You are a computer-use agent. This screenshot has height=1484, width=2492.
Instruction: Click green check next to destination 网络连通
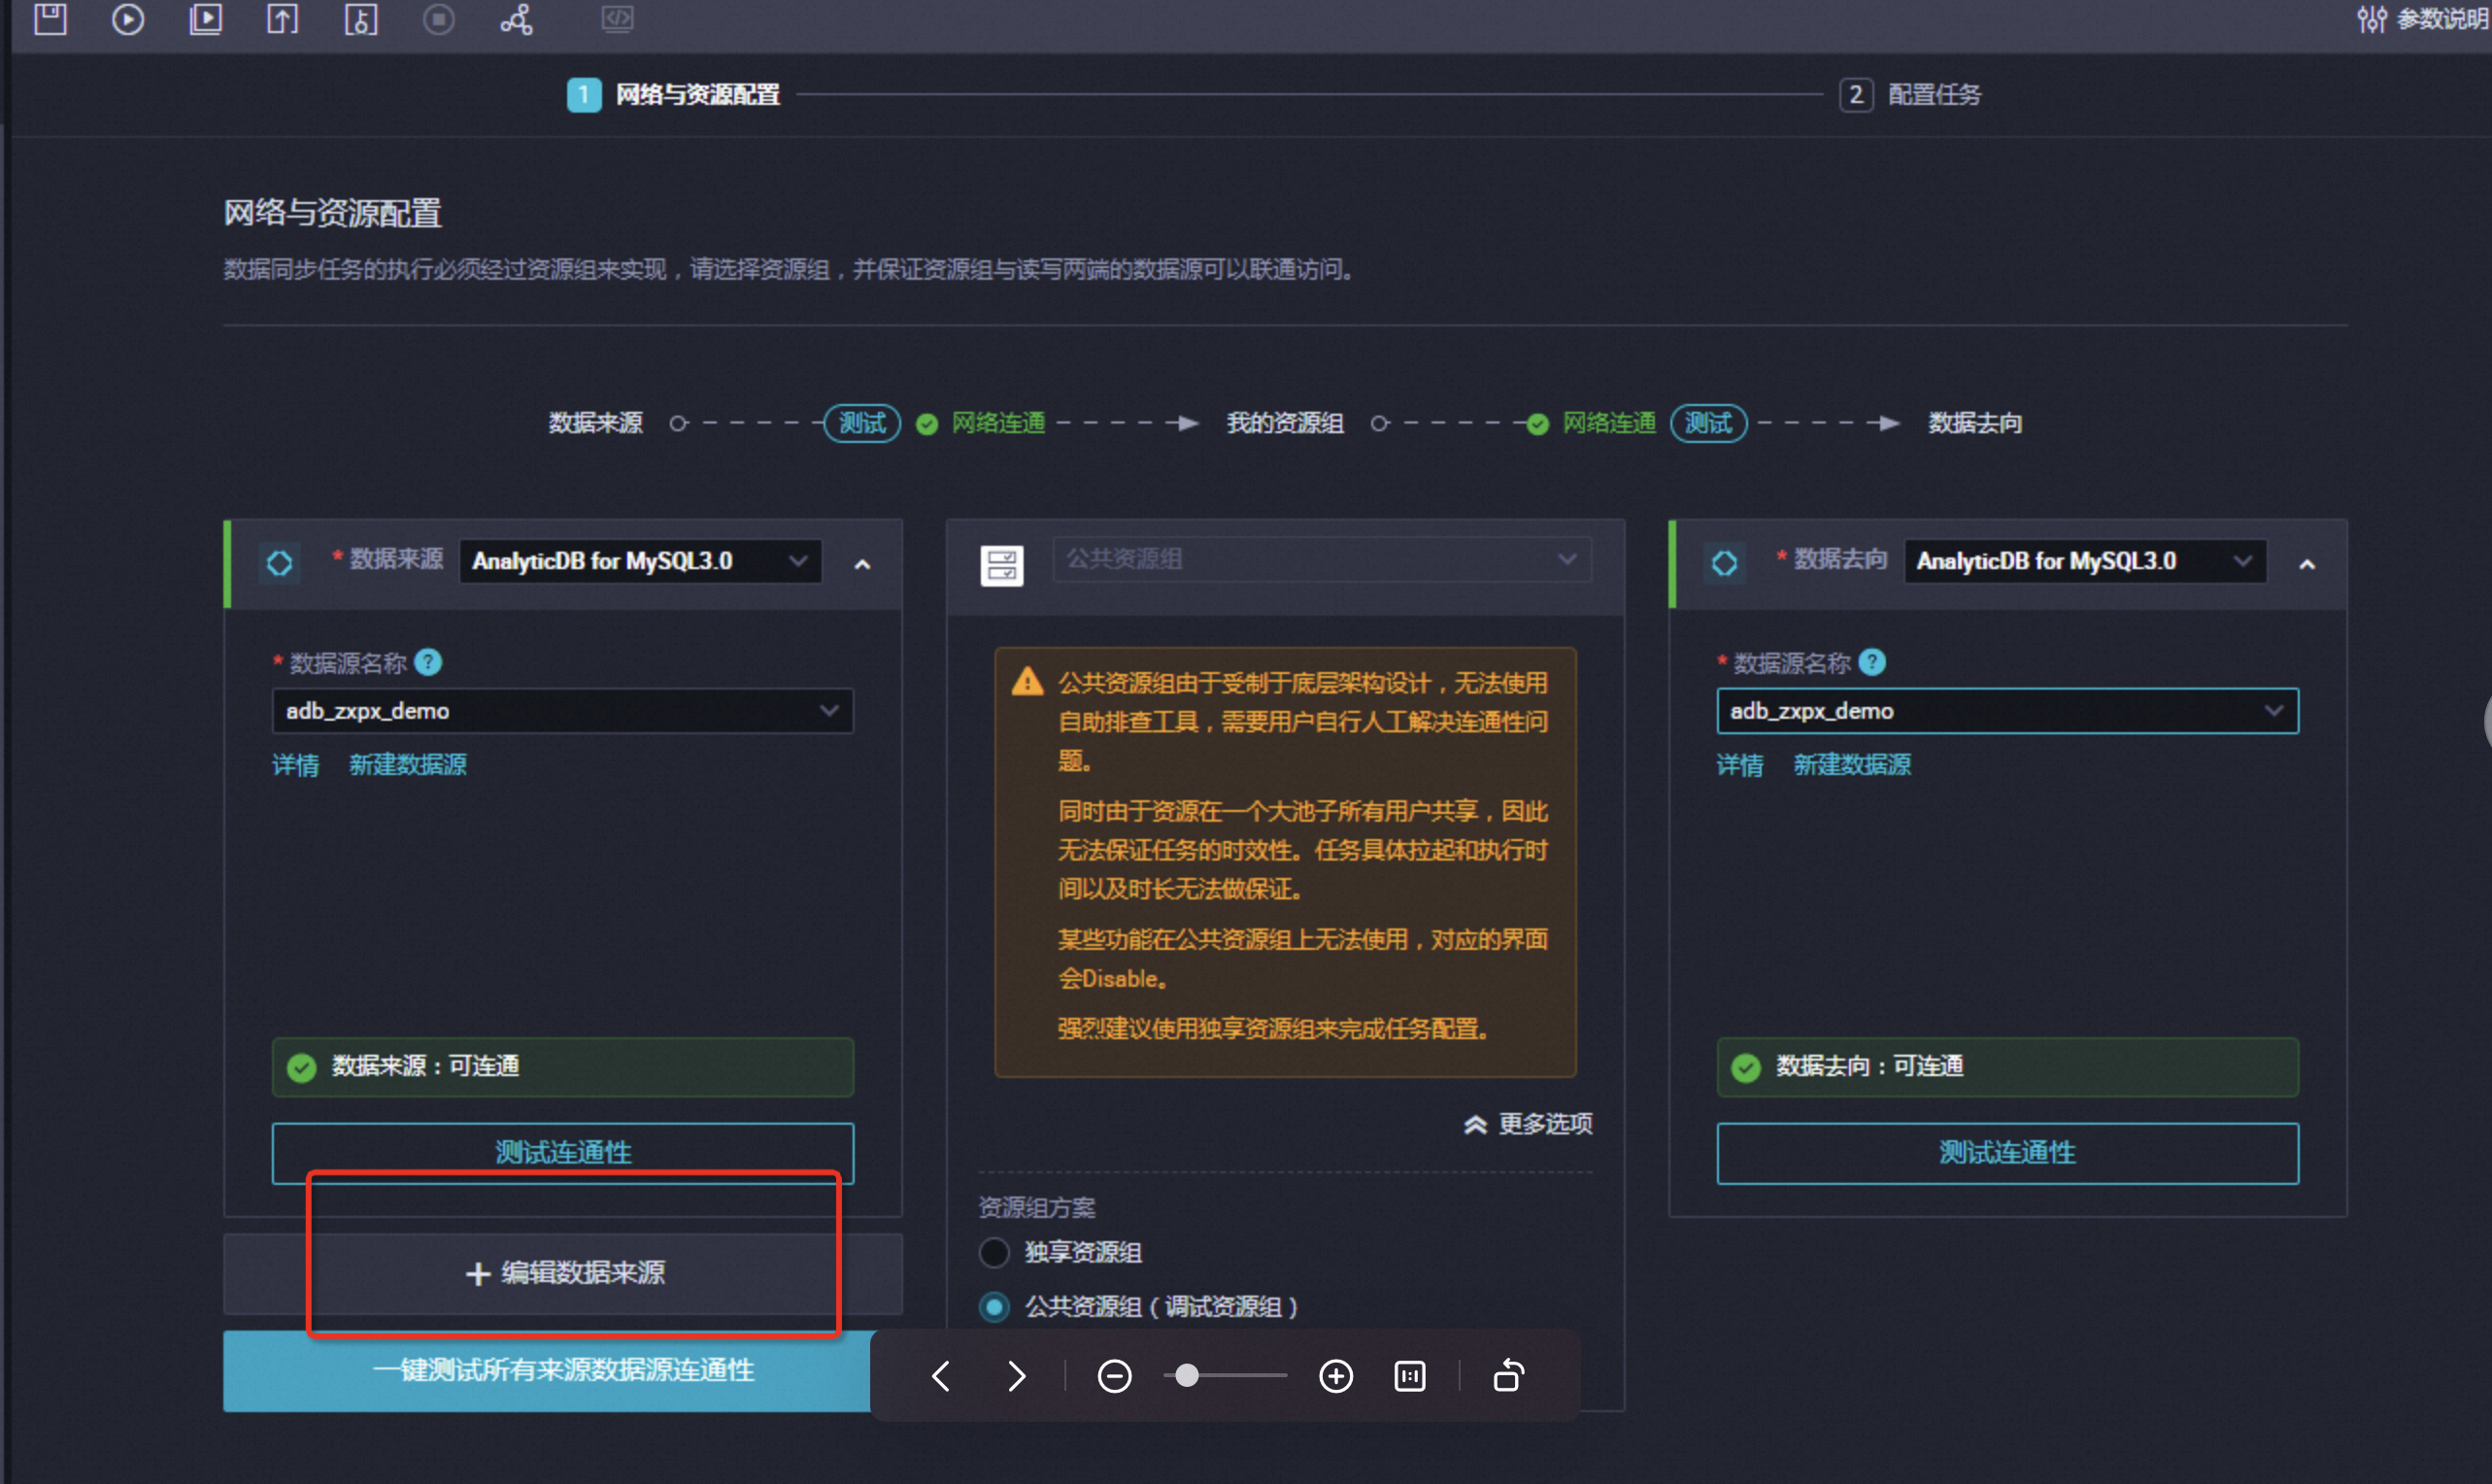(1538, 424)
